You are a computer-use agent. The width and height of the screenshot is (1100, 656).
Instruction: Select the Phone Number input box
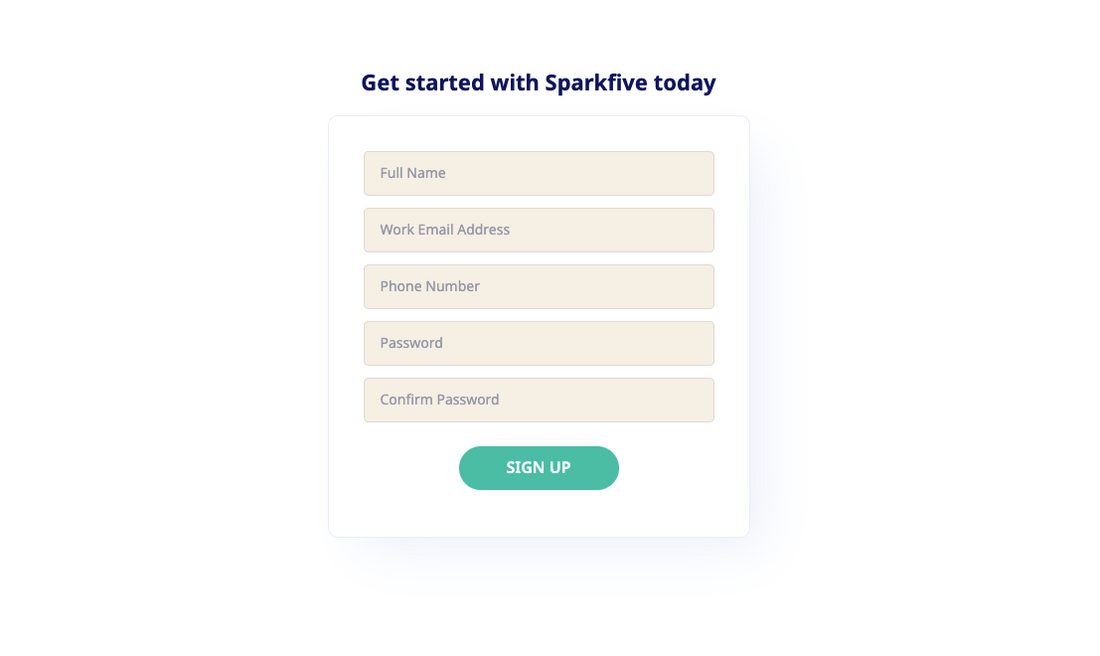click(x=538, y=287)
